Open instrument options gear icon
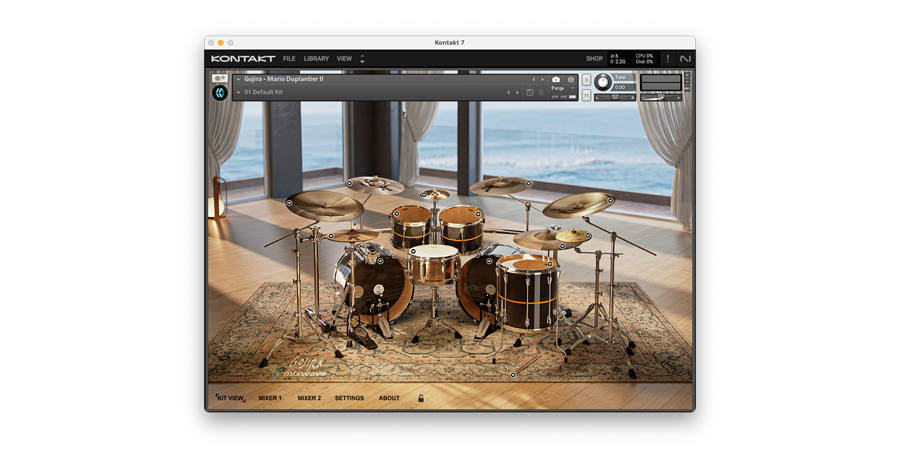 pyautogui.click(x=219, y=78)
